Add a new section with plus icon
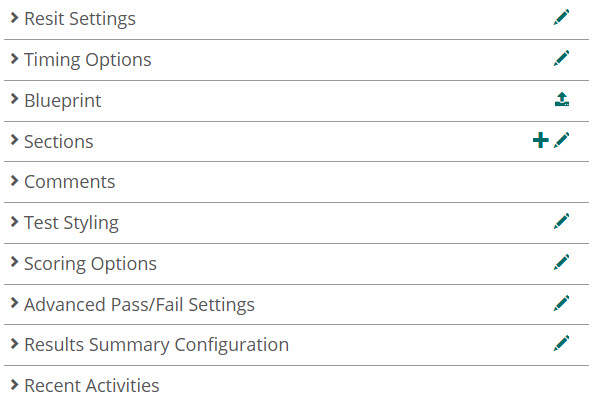 [x=540, y=140]
